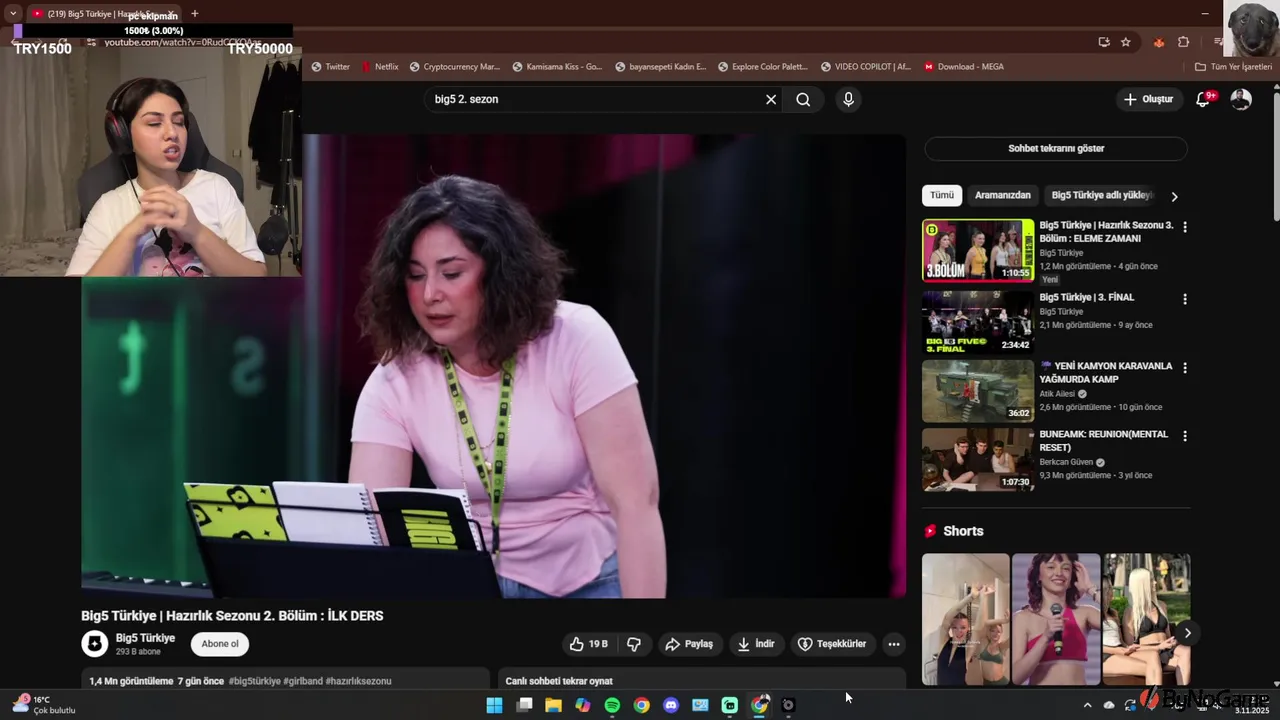Screen dimensions: 1280x720
Task: Open the Big5 Türkiye channel name link
Action: 145,638
